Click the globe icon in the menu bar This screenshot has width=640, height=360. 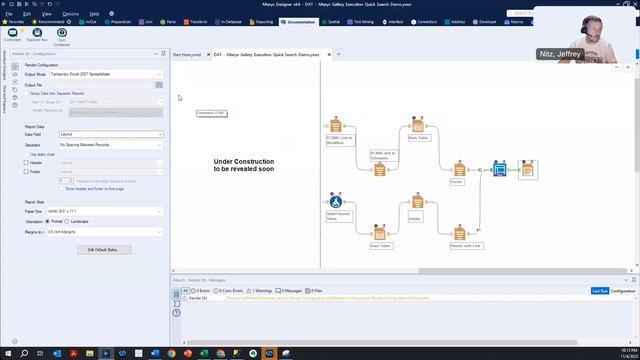coord(111,13)
